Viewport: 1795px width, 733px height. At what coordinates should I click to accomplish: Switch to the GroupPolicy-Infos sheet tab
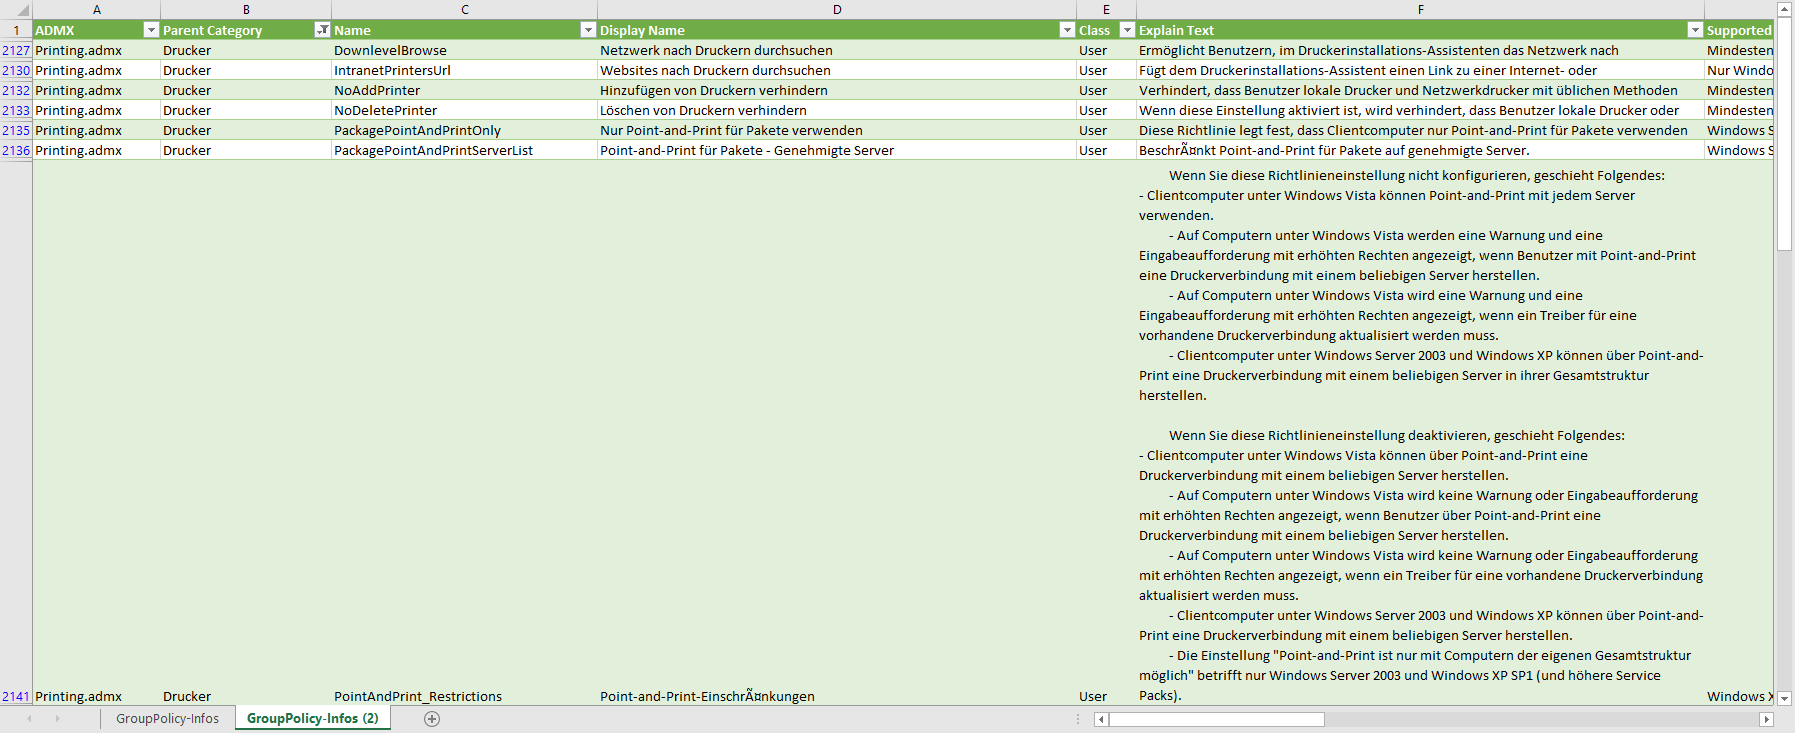coord(167,719)
